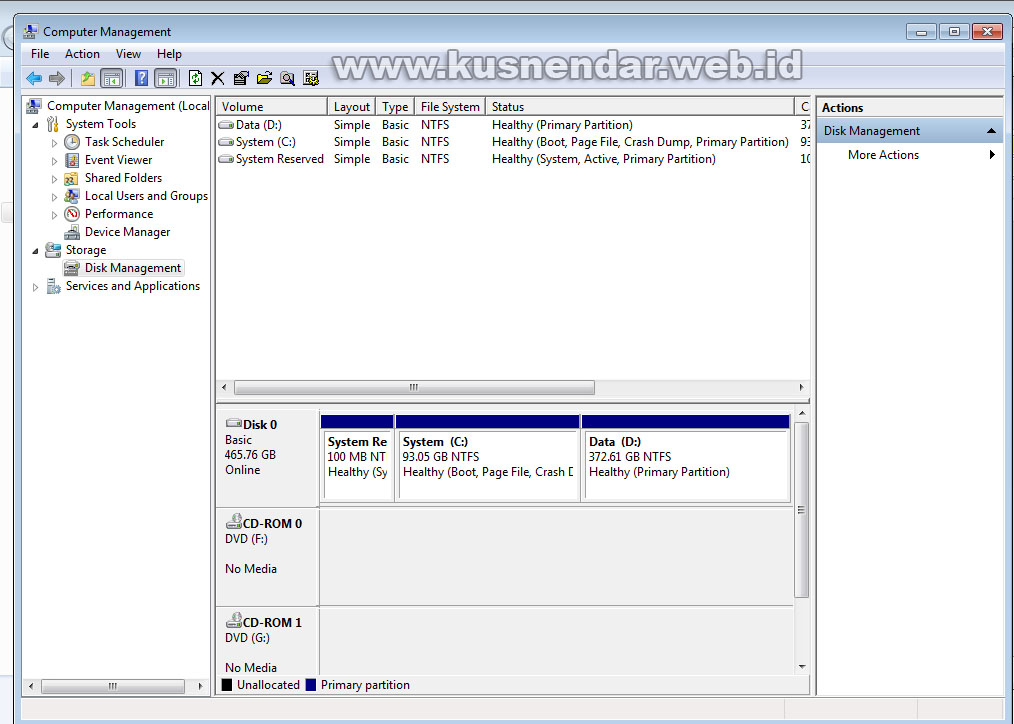Image resolution: width=1014 pixels, height=724 pixels.
Task: Expand the Performance node
Action: coord(54,215)
